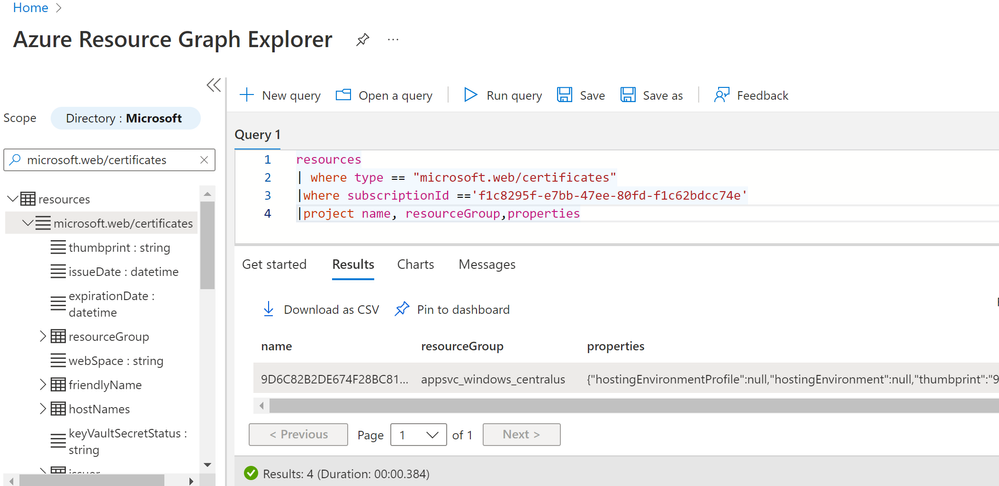Screen dimensions: 999x486
Task: Open the page number dropdown
Action: click(418, 434)
